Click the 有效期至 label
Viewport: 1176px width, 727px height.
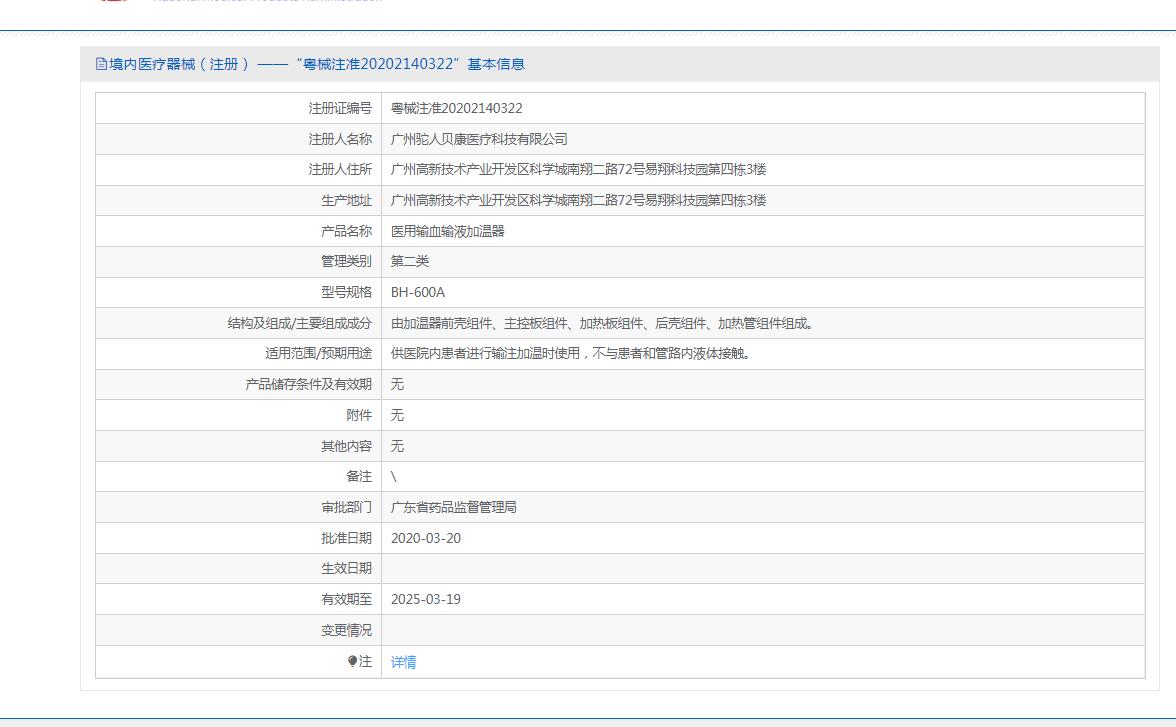point(346,599)
